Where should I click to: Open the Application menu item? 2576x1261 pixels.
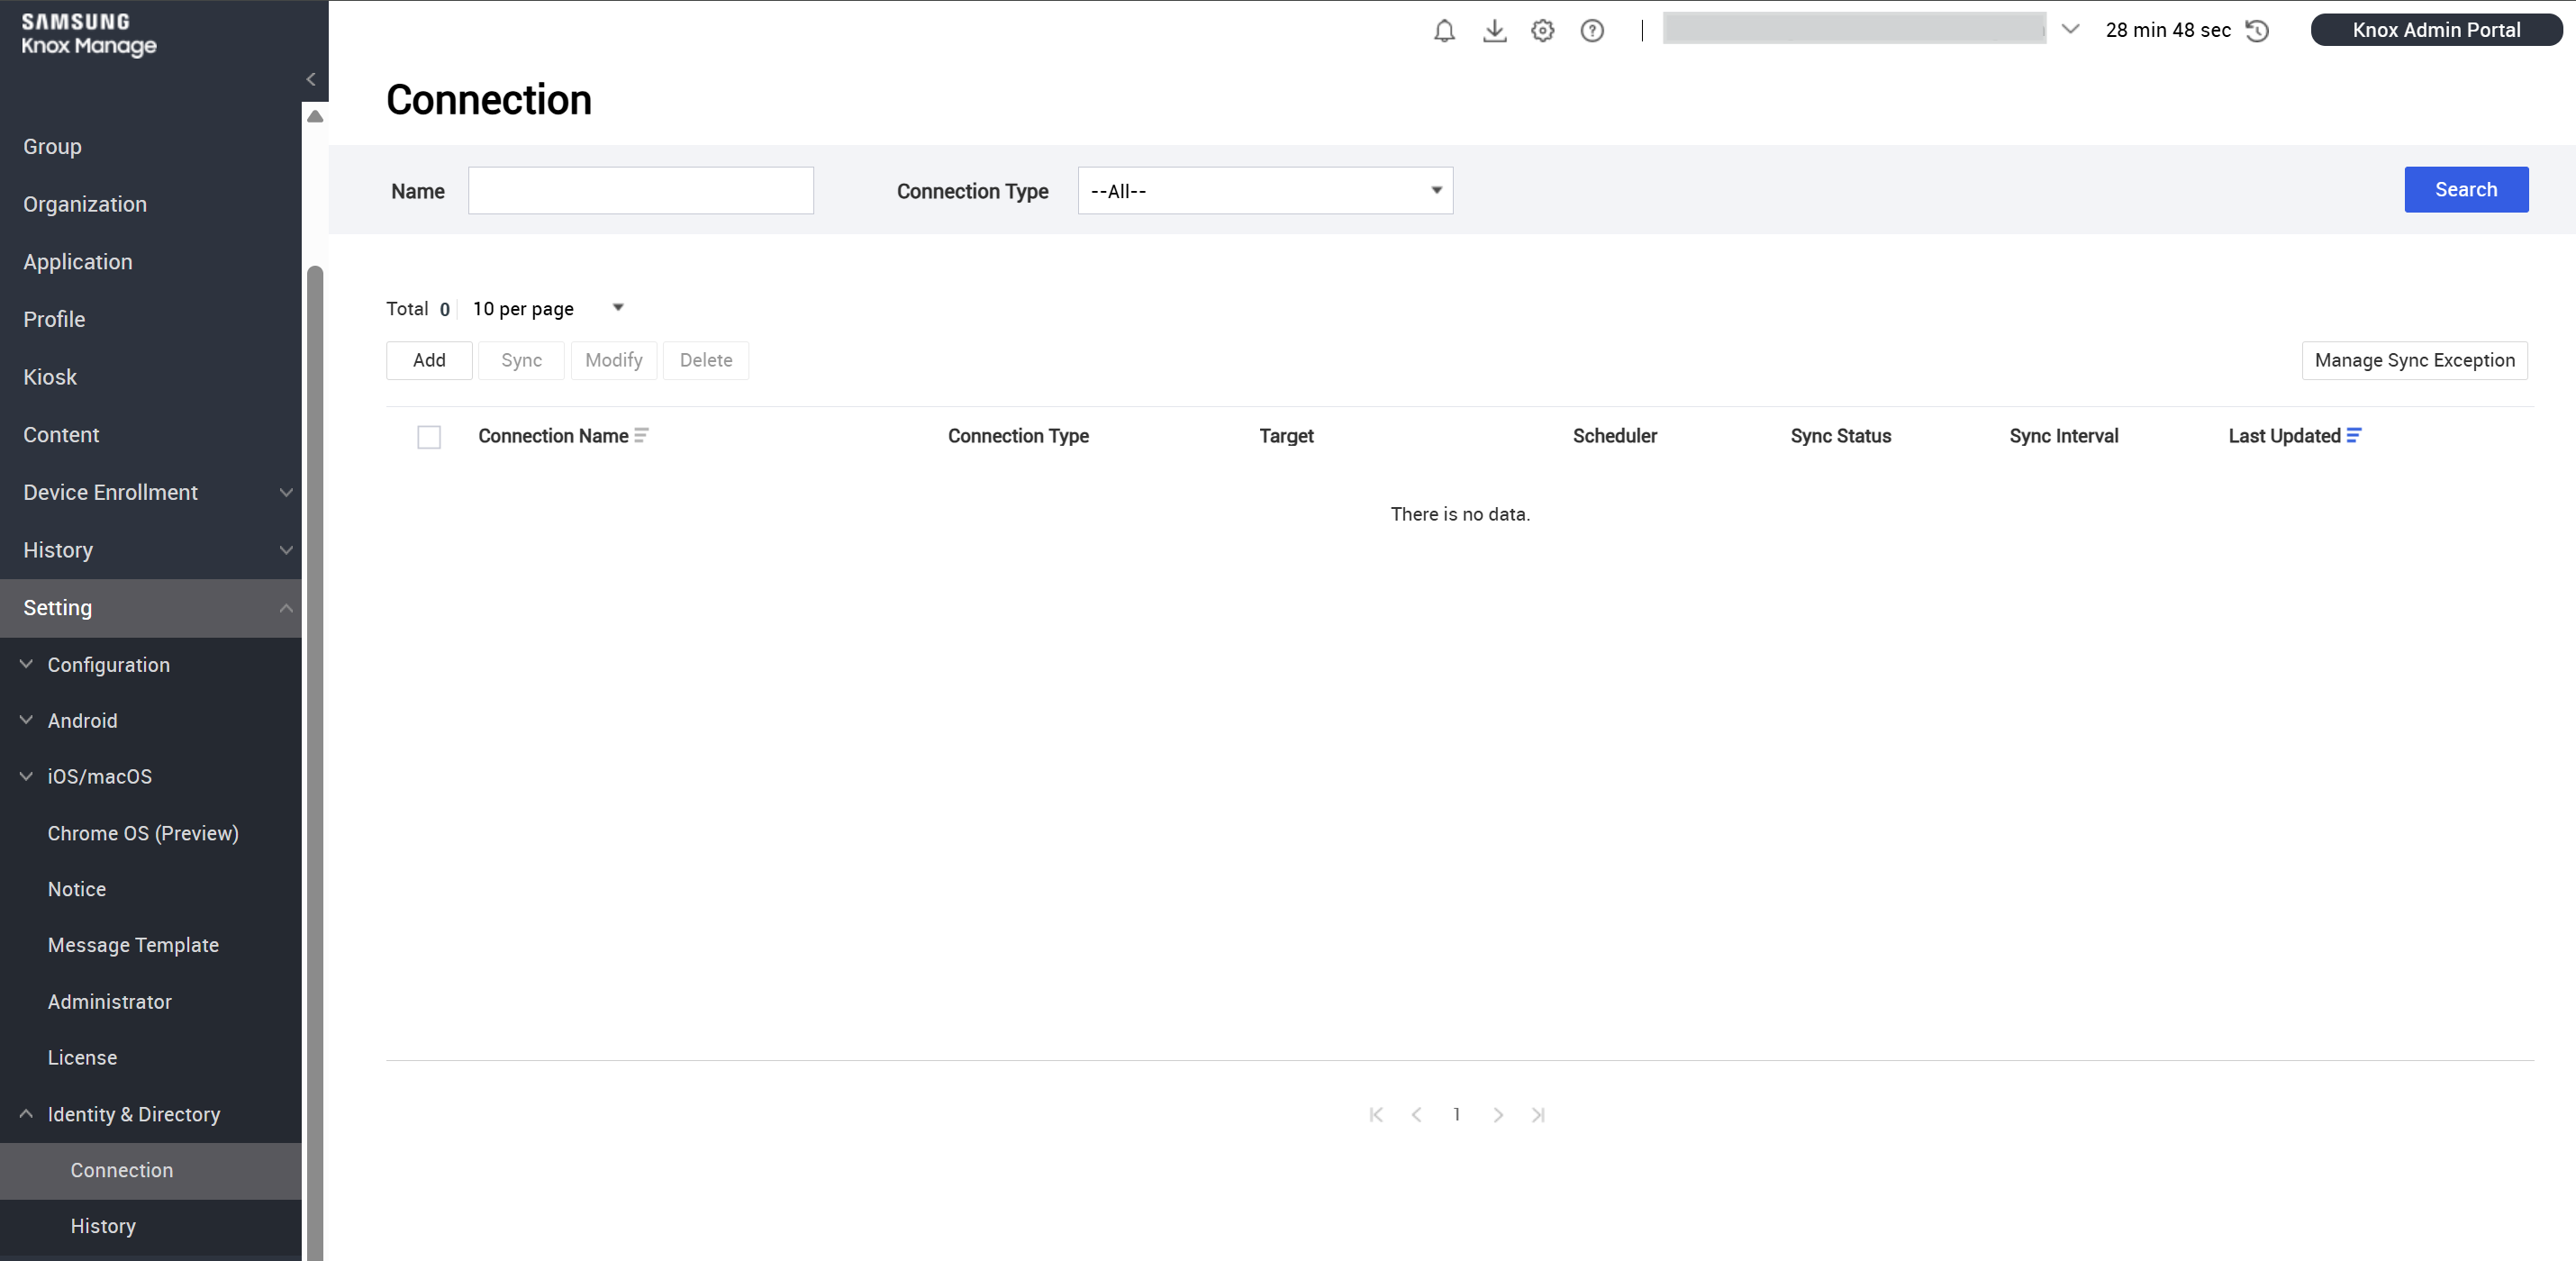coord(78,262)
